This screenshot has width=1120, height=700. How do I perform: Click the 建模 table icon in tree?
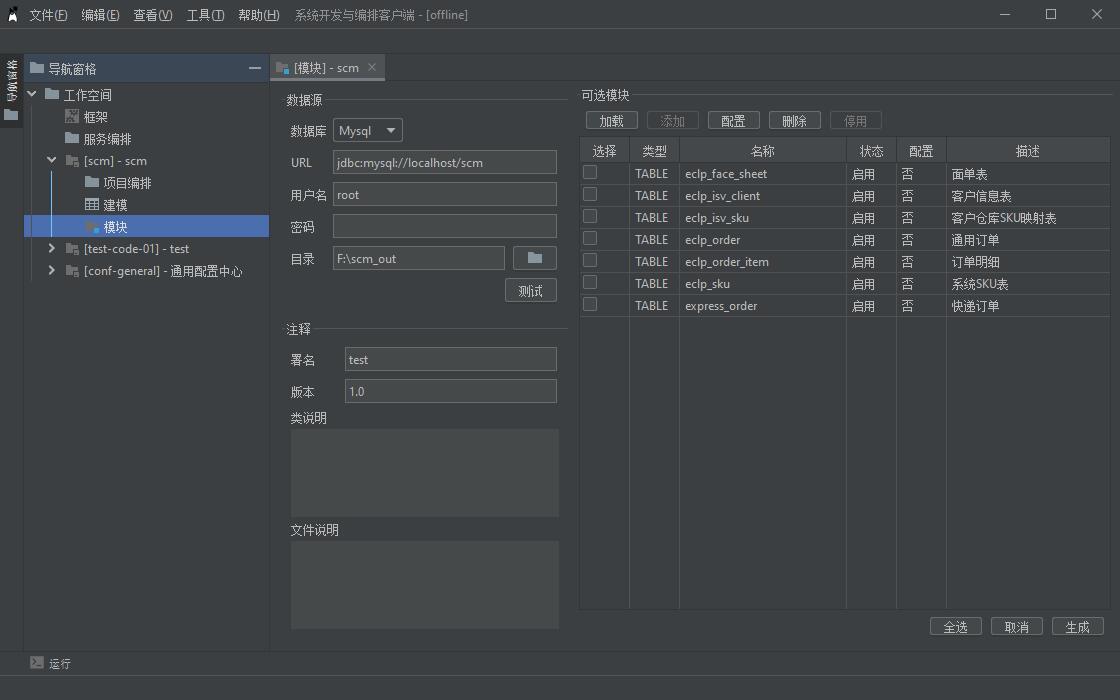pos(92,205)
